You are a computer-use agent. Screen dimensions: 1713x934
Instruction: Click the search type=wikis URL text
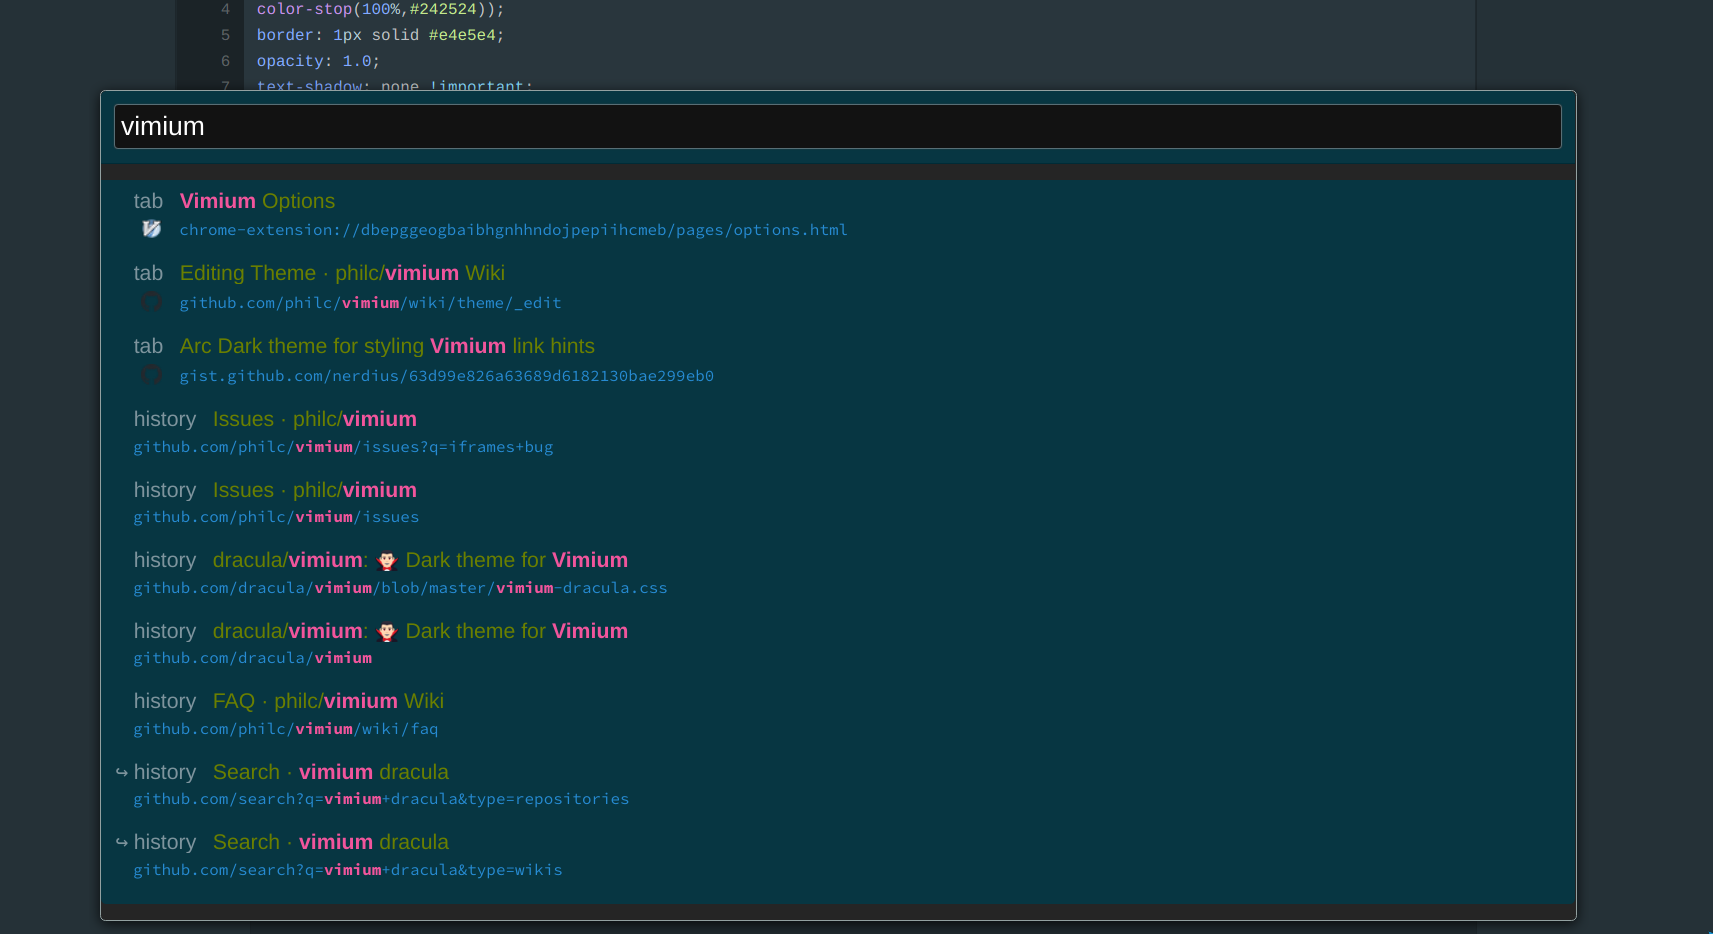click(348, 870)
